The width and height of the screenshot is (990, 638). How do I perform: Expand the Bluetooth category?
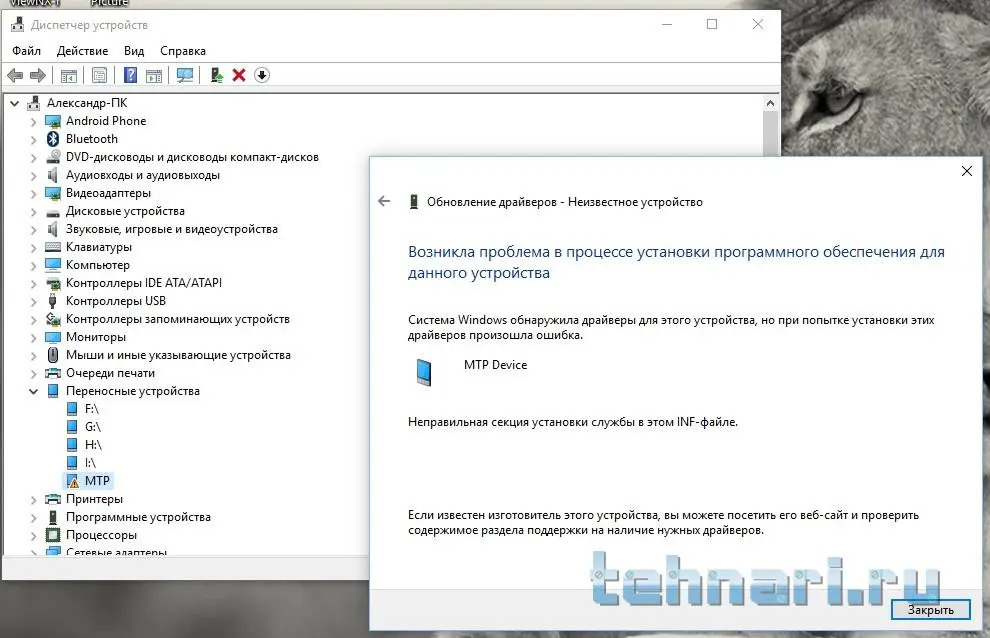tap(33, 140)
